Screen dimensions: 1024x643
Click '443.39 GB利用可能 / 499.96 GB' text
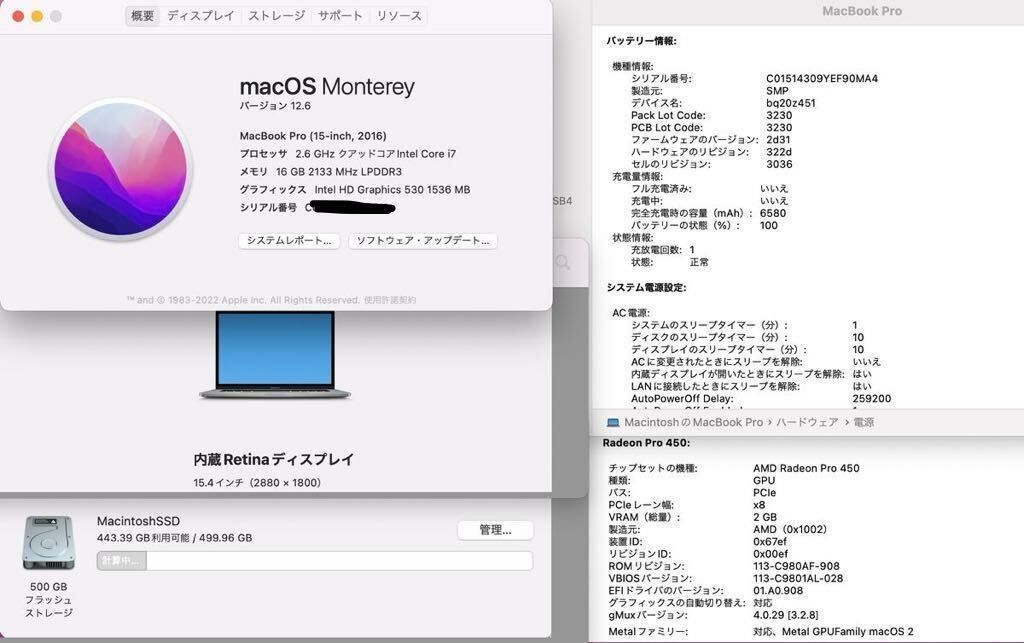[x=174, y=538]
